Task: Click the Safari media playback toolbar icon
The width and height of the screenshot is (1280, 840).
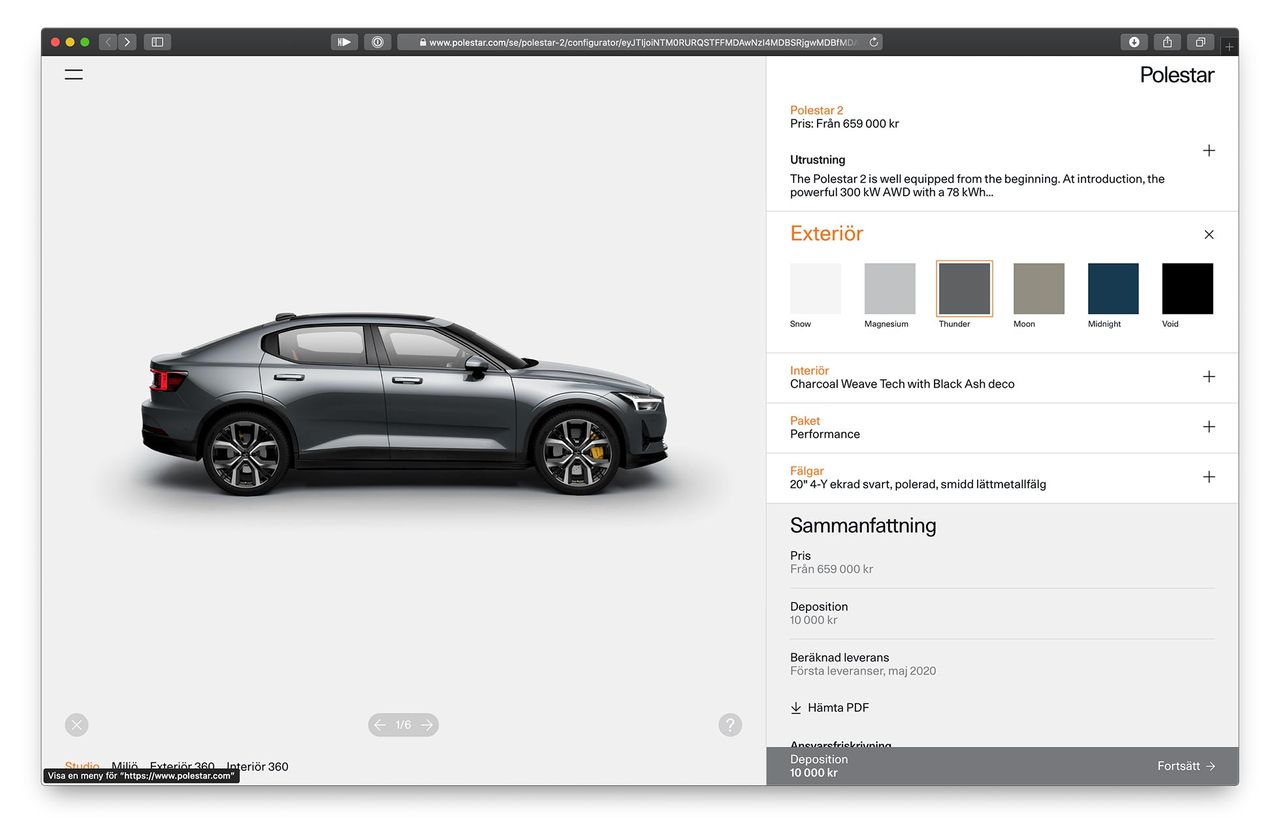Action: (344, 42)
